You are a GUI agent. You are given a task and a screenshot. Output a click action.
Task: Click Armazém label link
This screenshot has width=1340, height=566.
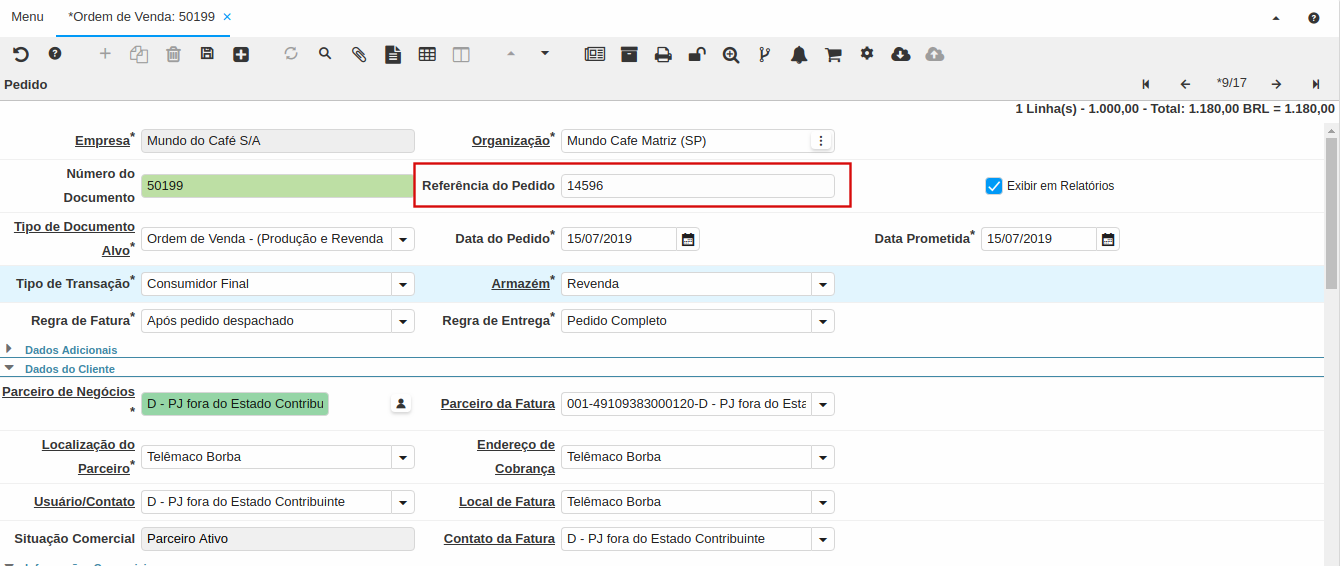(520, 284)
